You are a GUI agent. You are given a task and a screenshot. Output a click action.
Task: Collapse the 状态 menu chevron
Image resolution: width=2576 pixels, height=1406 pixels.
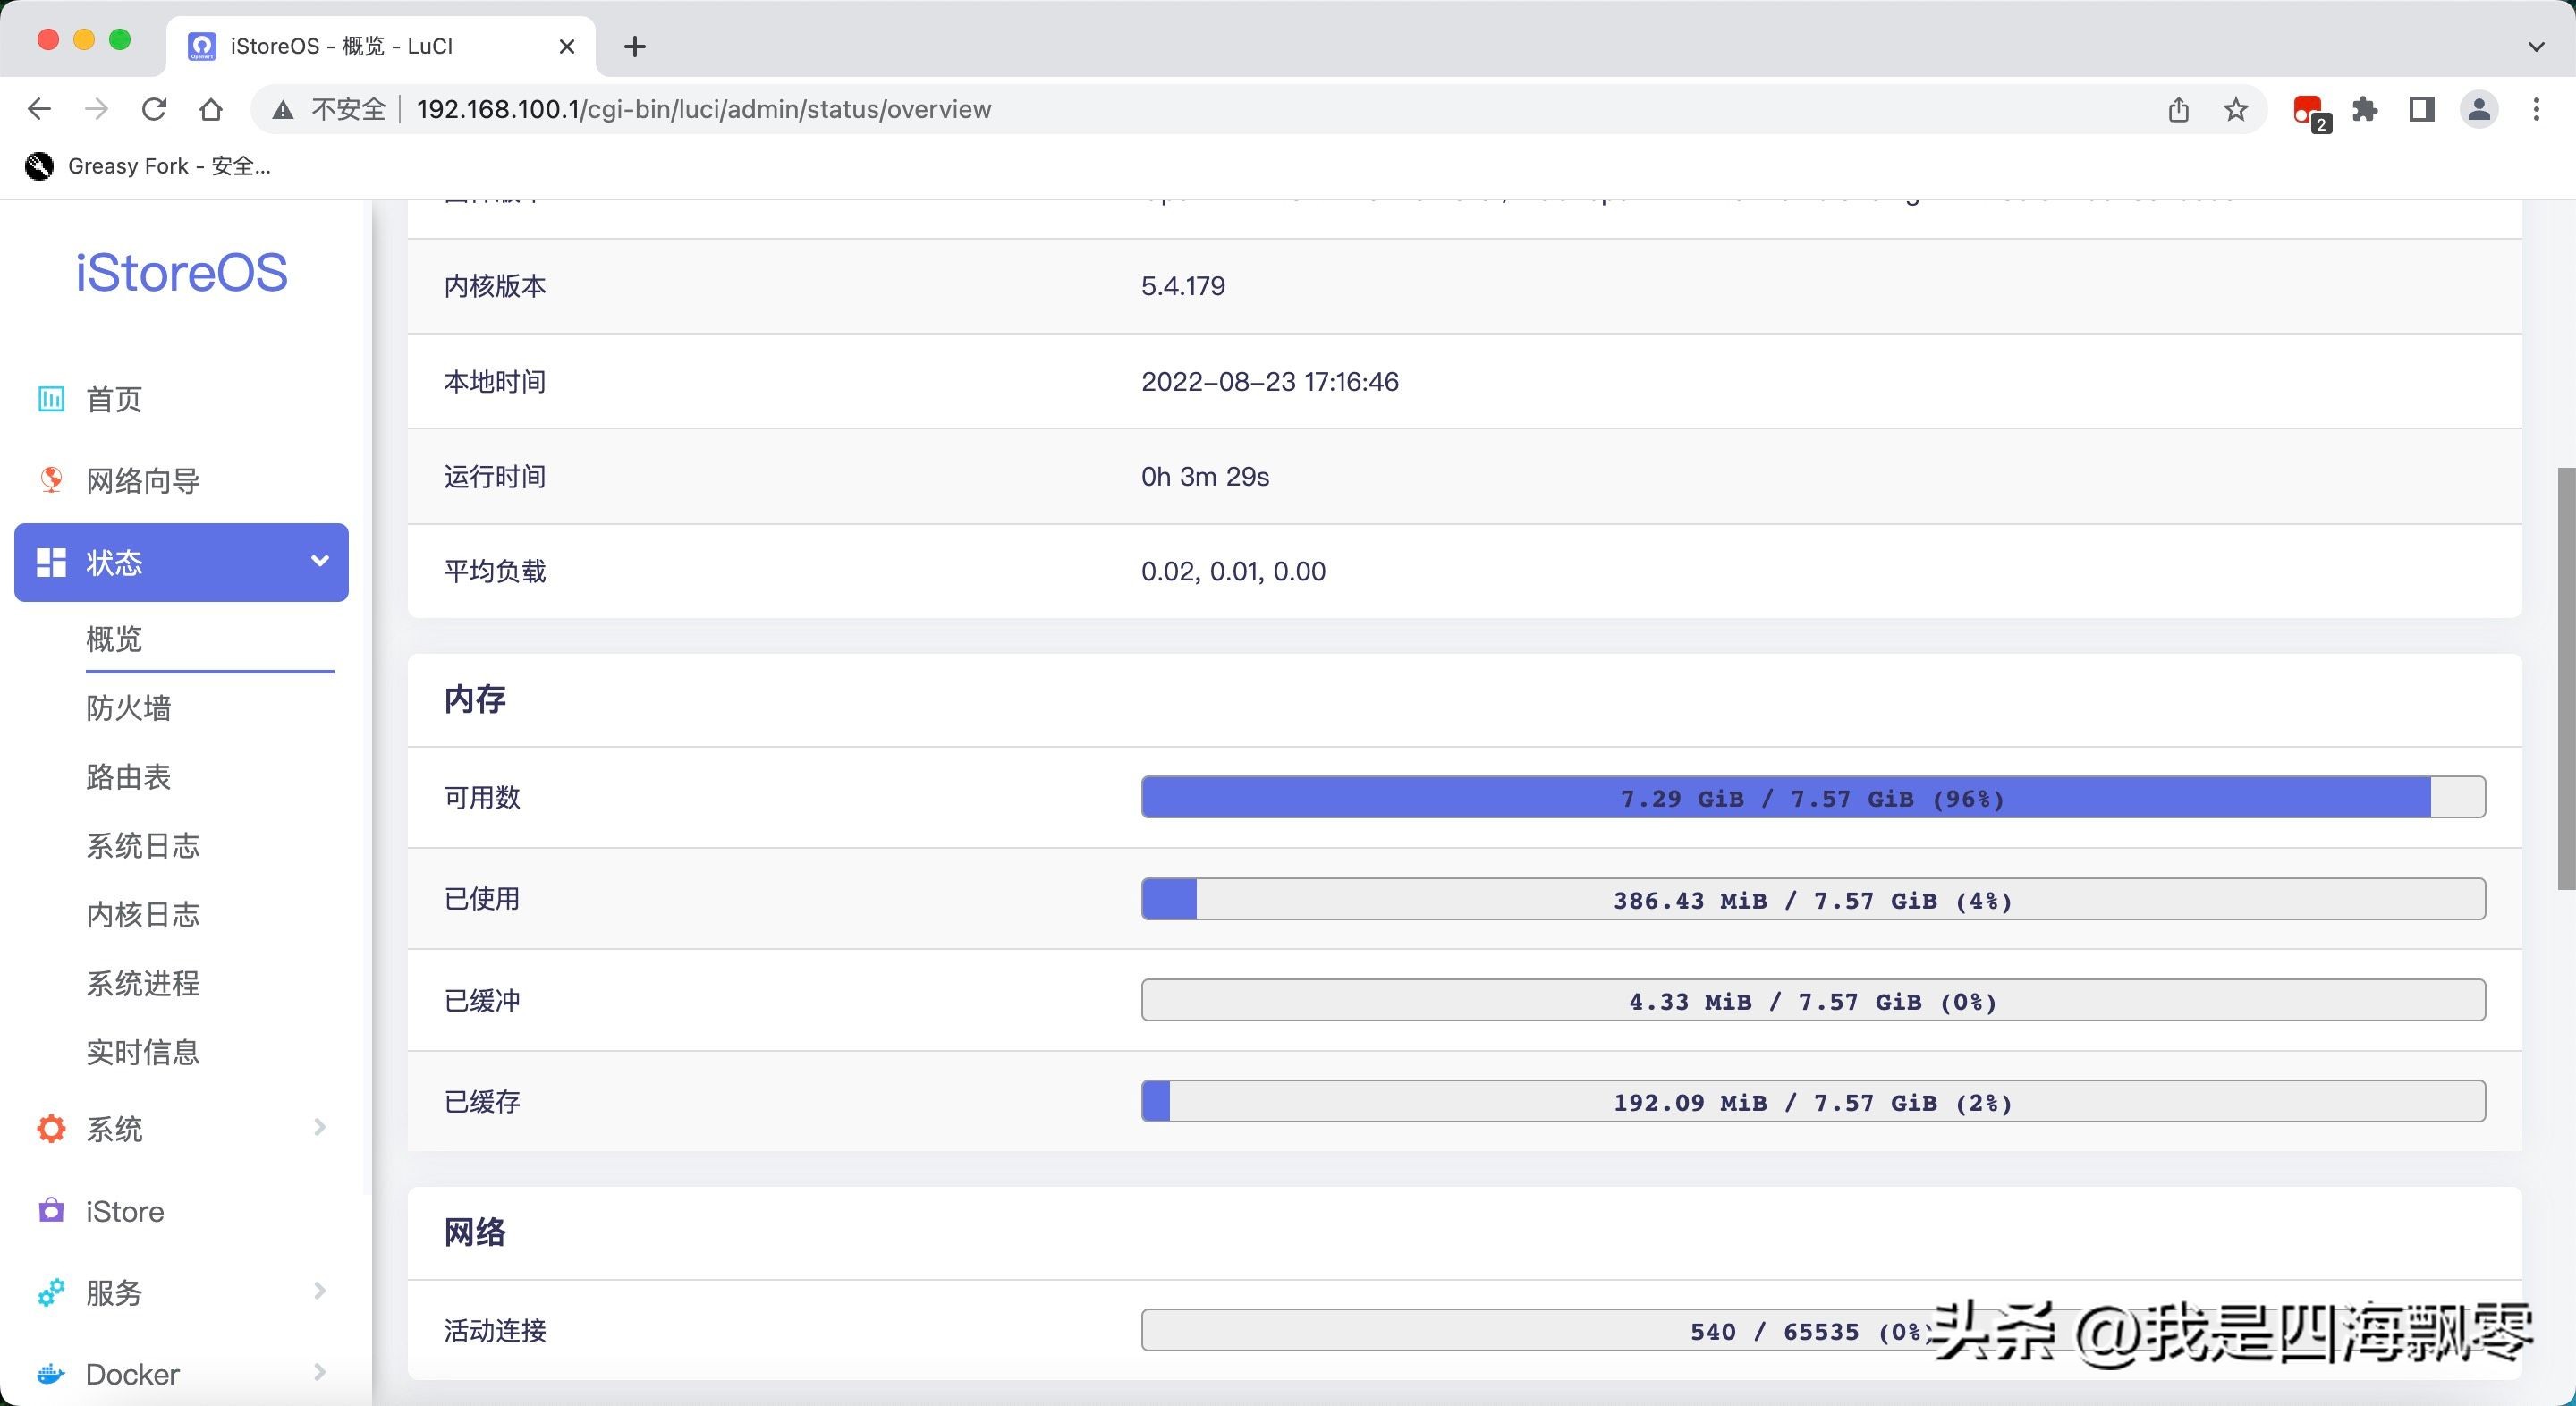[320, 561]
